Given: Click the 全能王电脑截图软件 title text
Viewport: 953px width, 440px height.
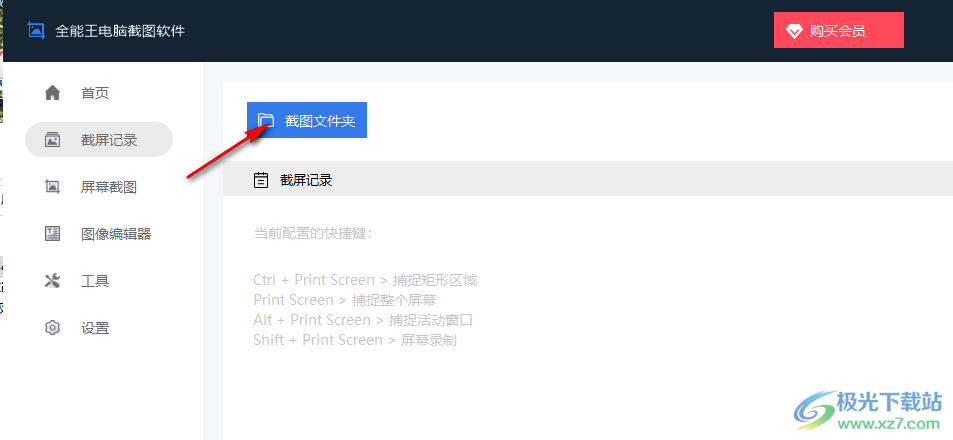Looking at the screenshot, I should (120, 31).
